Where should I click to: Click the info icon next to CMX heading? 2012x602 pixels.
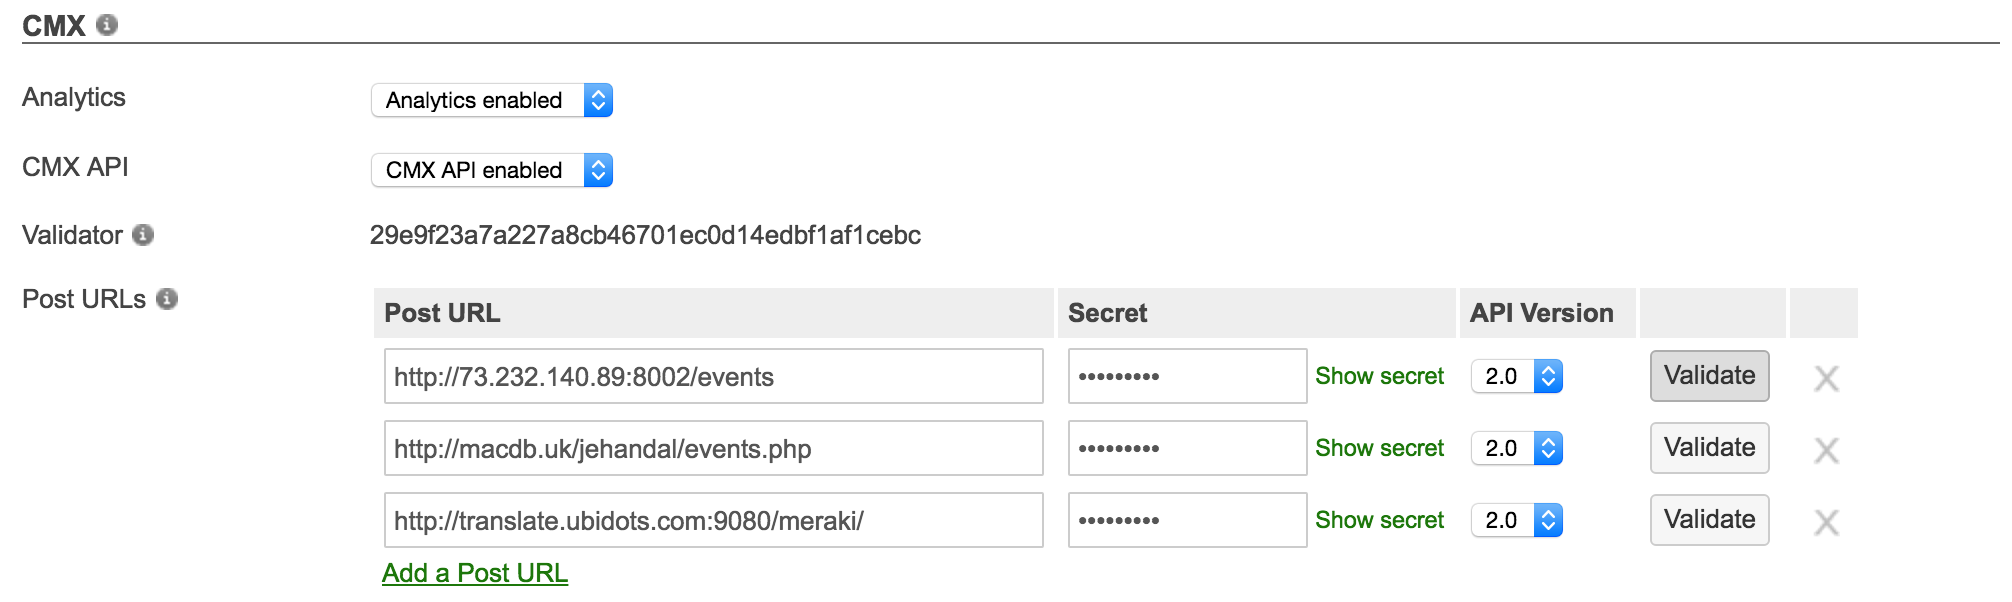107,25
